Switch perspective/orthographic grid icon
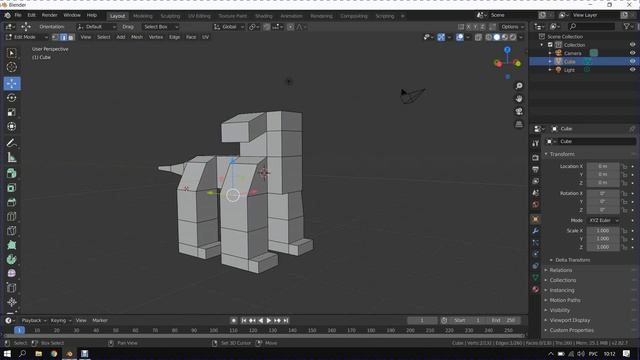Screen dimensions: 640x360 (519, 124)
